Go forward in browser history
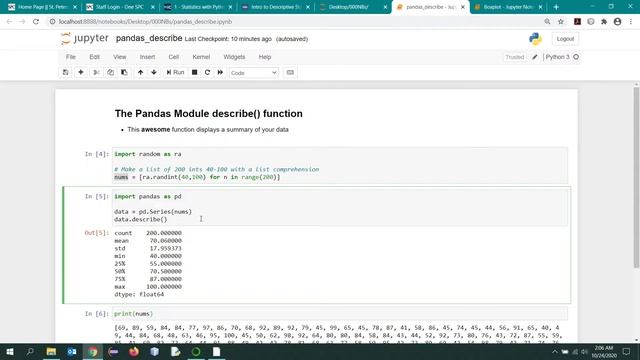640x360 pixels. pyautogui.click(x=22, y=22)
